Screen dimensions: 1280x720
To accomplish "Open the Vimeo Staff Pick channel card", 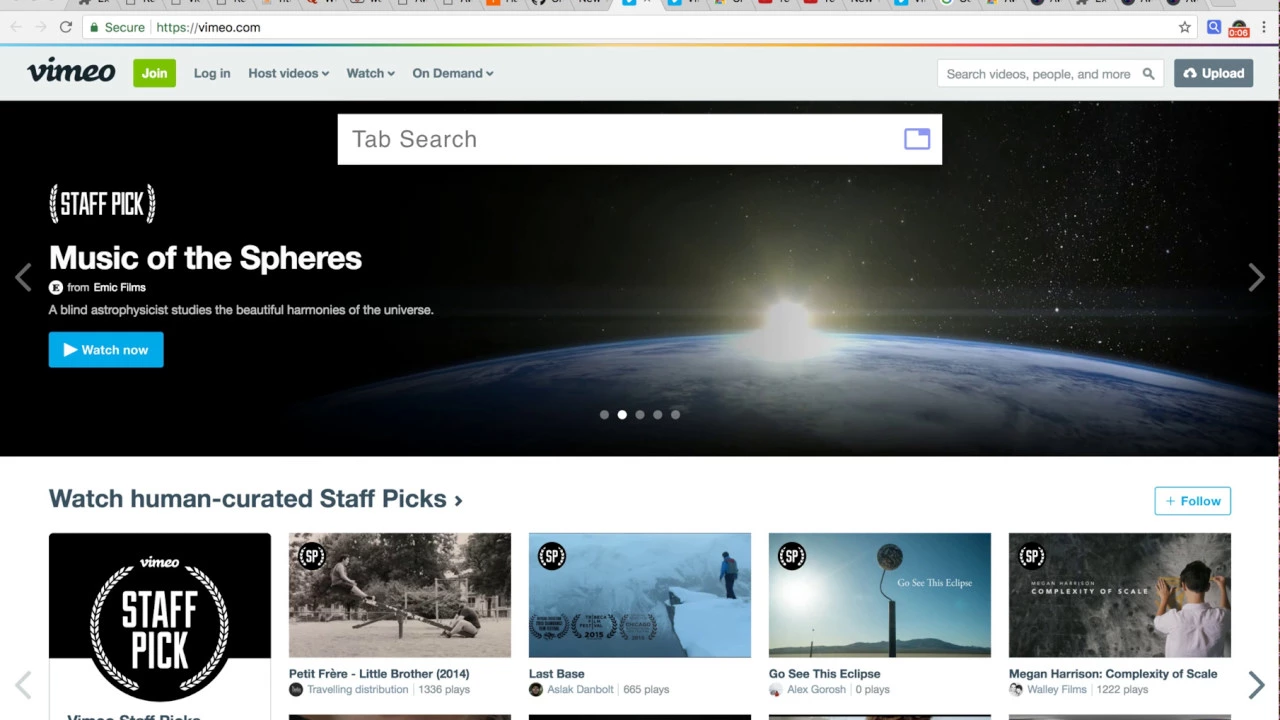I will [160, 625].
